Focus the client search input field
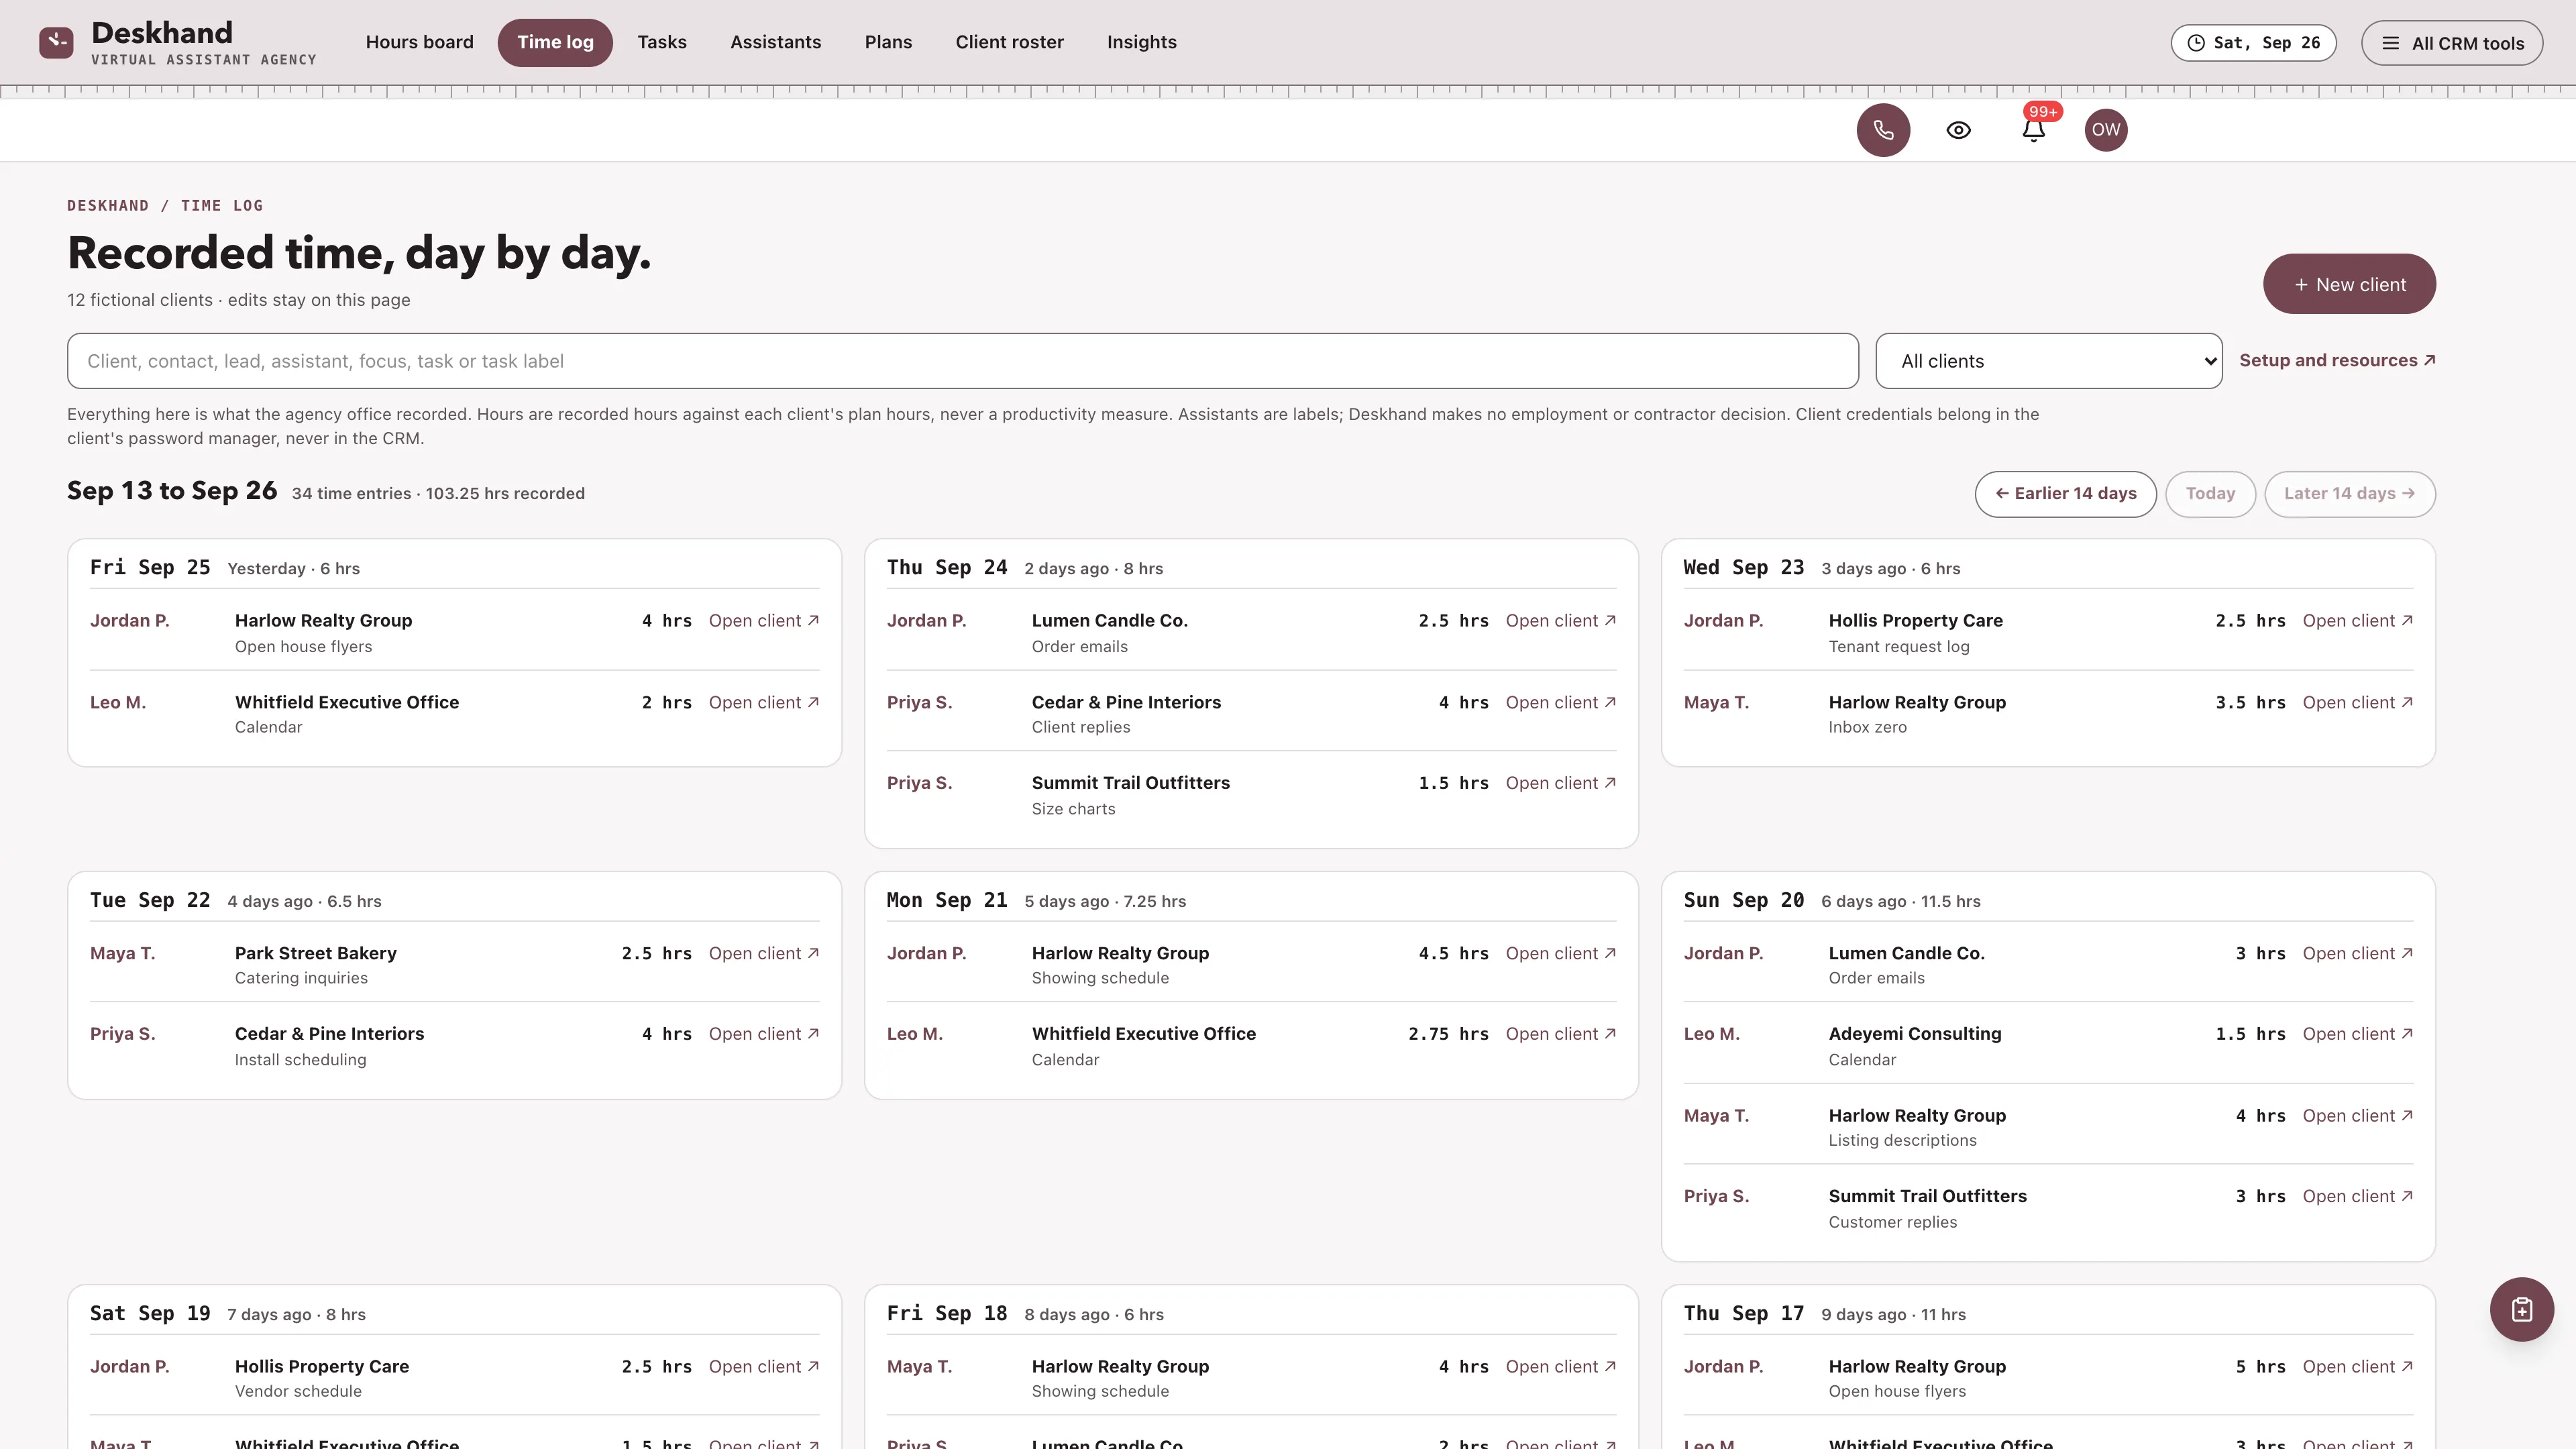This screenshot has height=1449, width=2576. 962,361
